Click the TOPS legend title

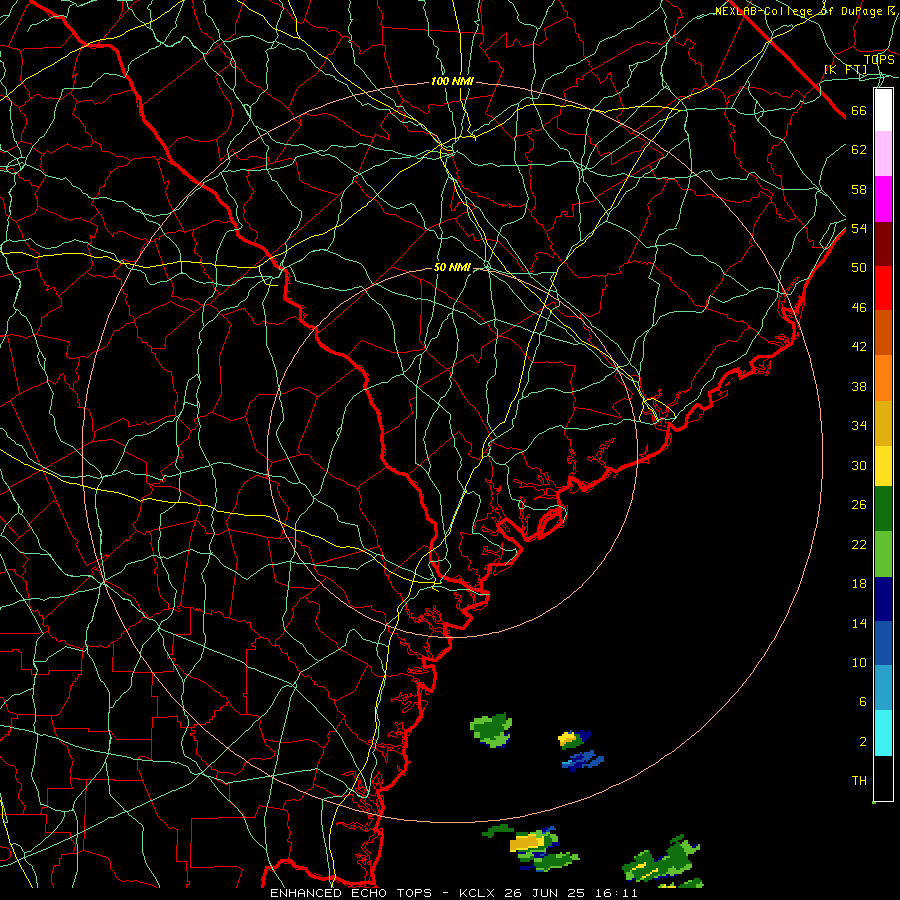[879, 59]
